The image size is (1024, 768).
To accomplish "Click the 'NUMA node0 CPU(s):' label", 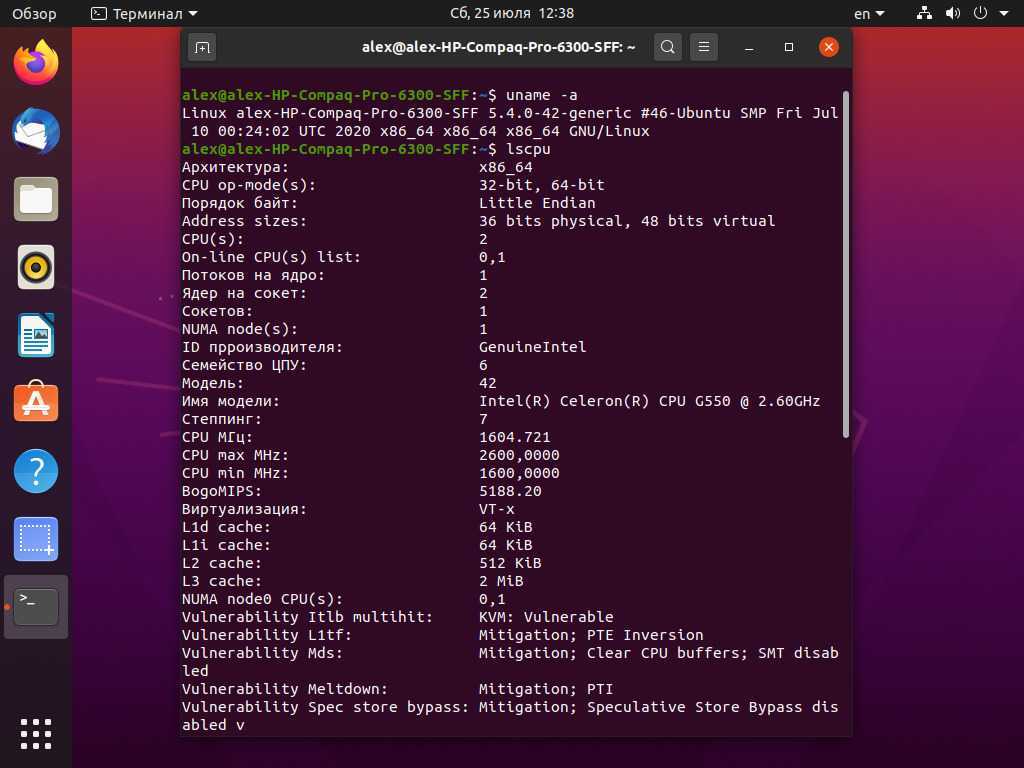I will coord(262,600).
